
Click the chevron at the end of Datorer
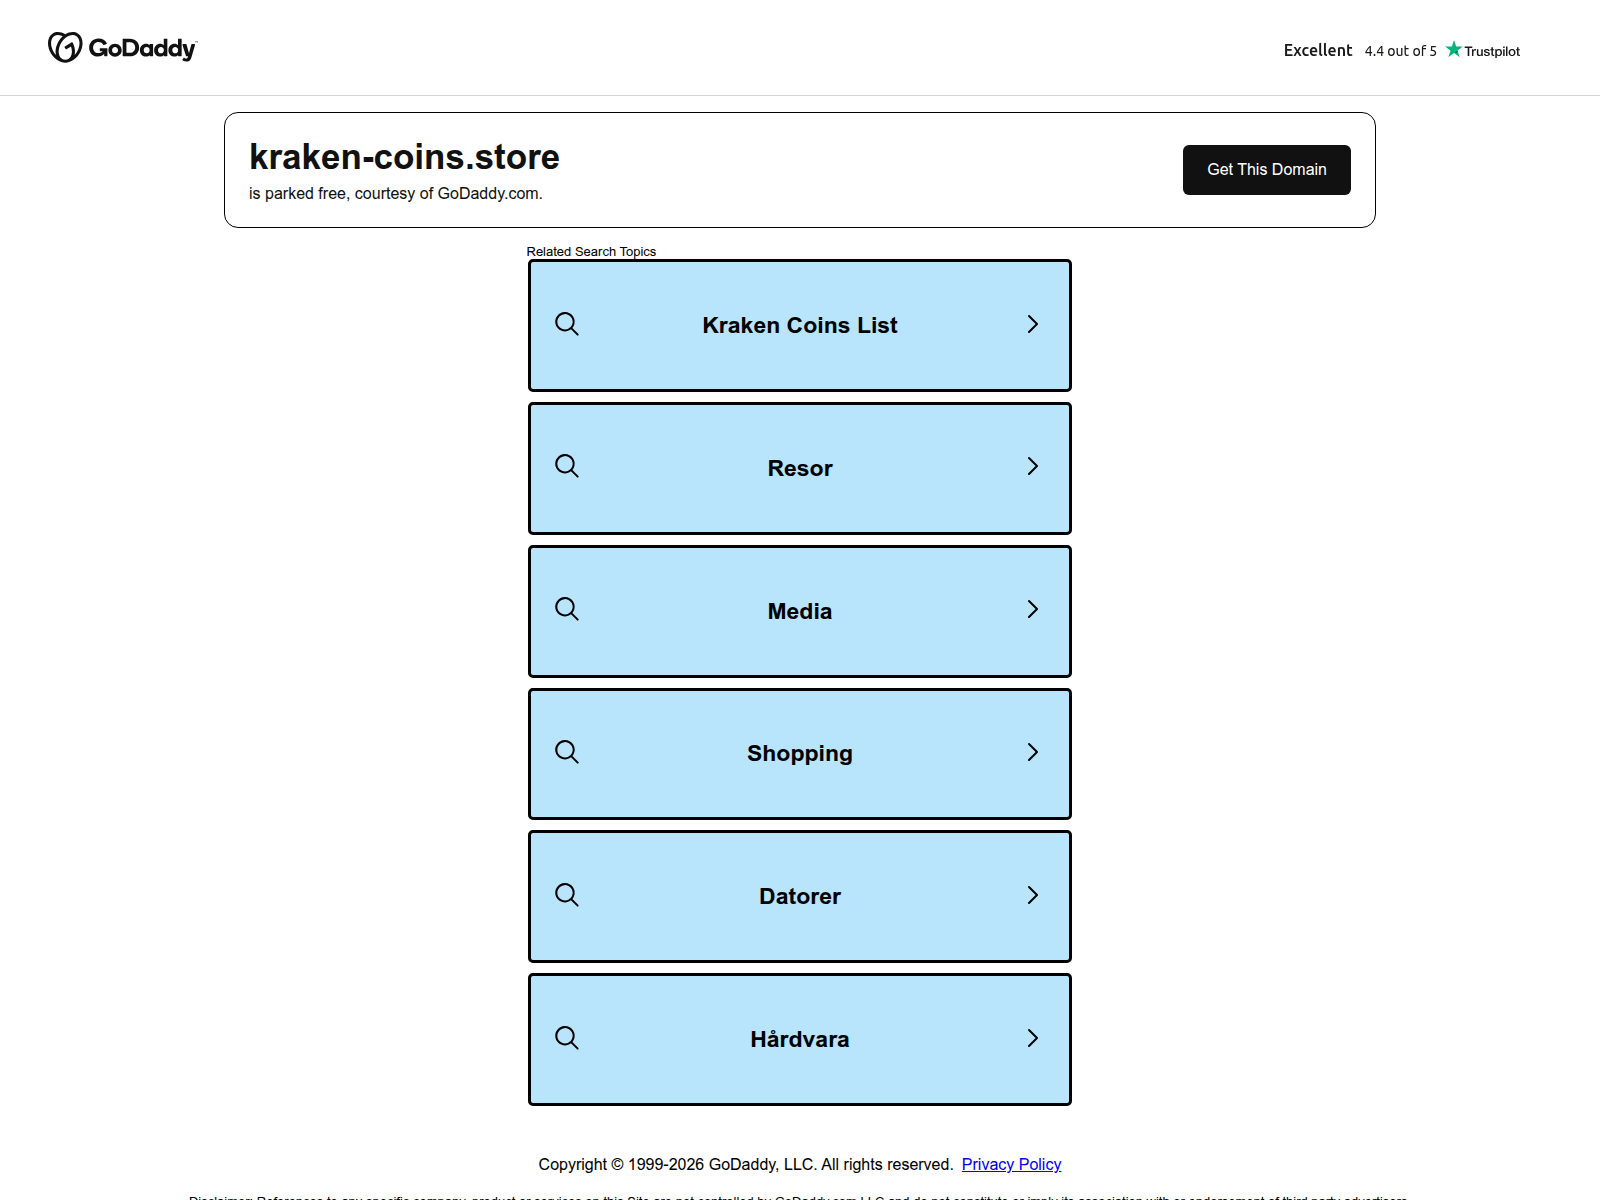pos(1033,895)
